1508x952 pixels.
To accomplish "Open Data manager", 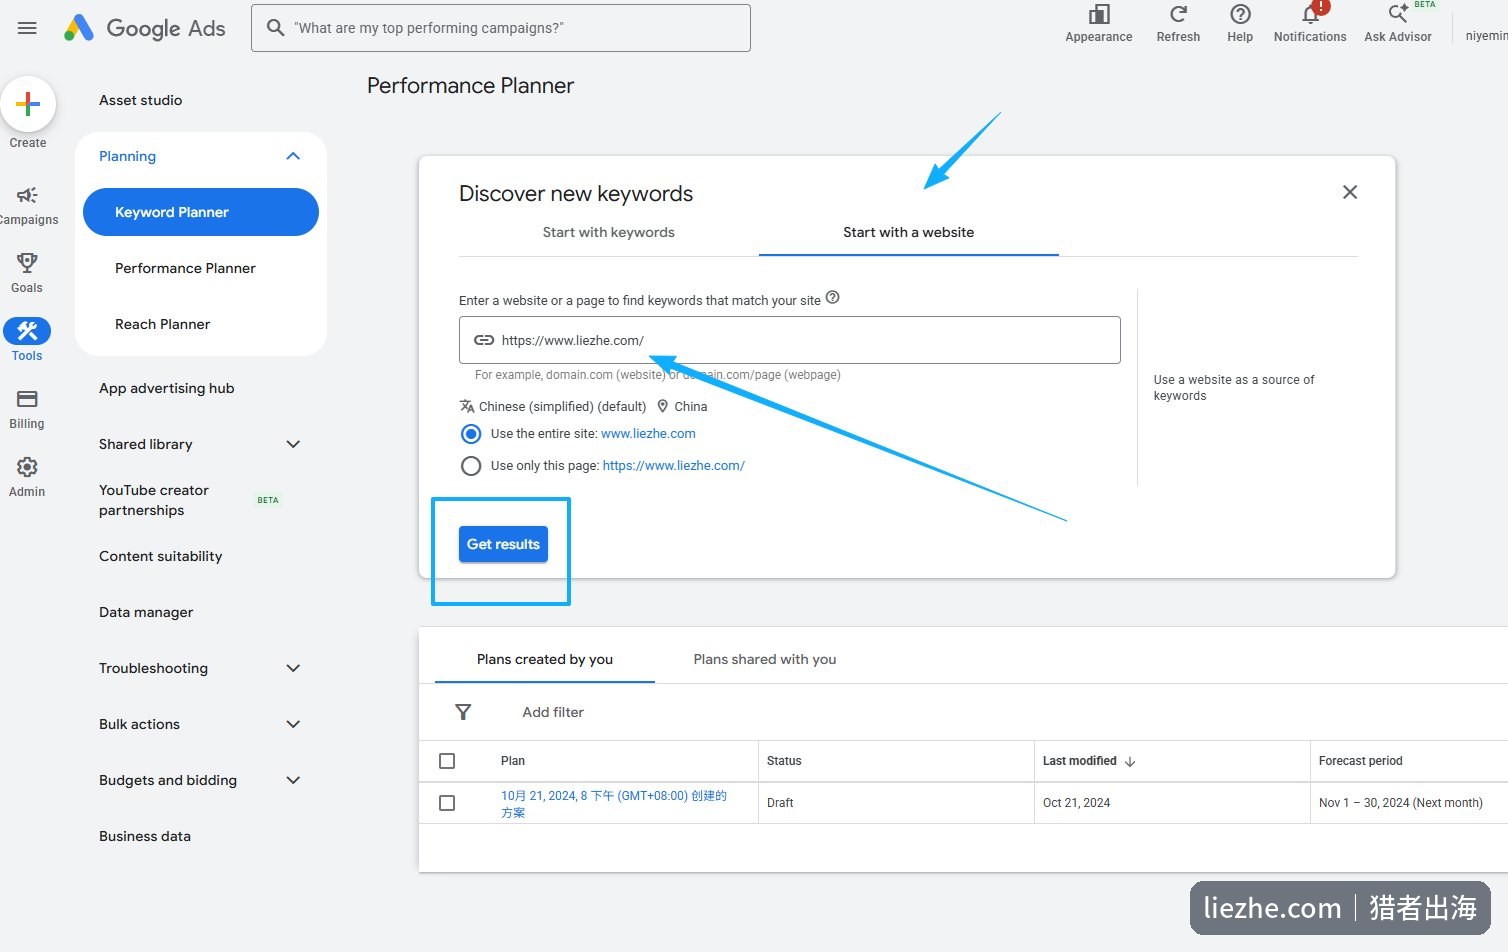I will [146, 612].
